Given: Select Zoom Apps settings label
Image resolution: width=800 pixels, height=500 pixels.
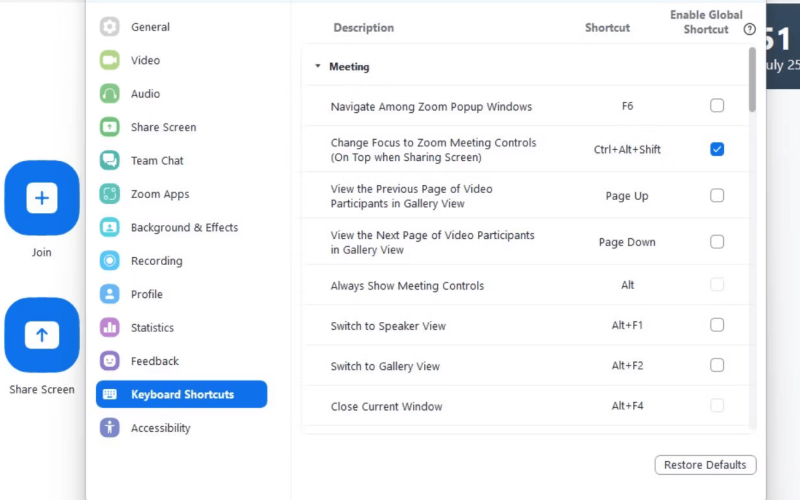Looking at the screenshot, I should click(160, 194).
